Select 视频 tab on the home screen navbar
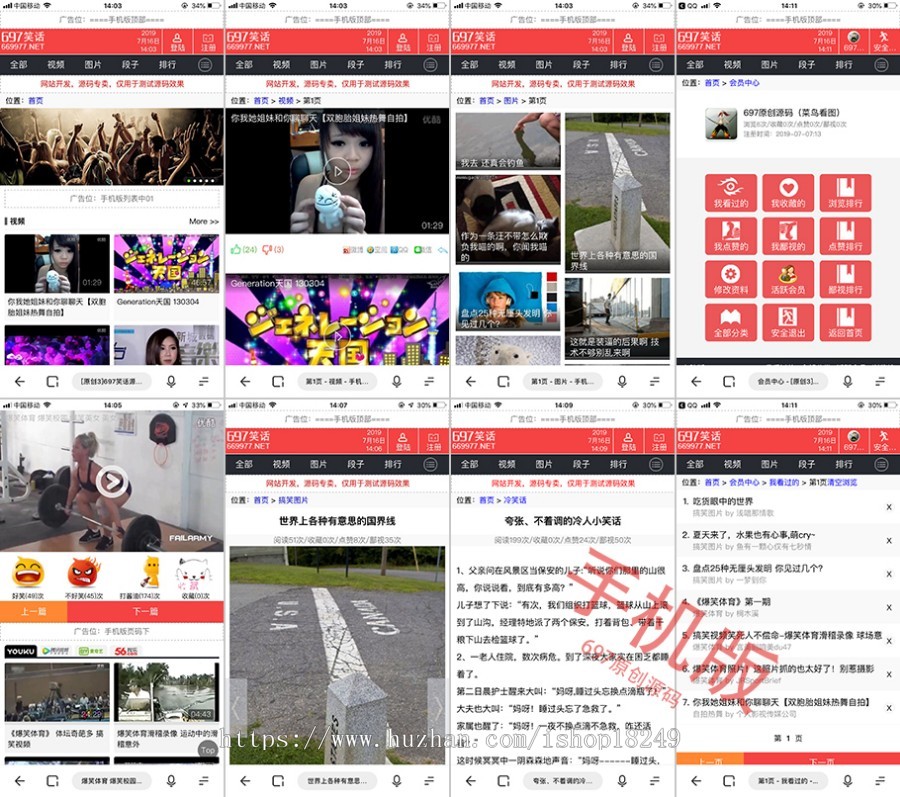This screenshot has width=900, height=797. click(x=56, y=64)
